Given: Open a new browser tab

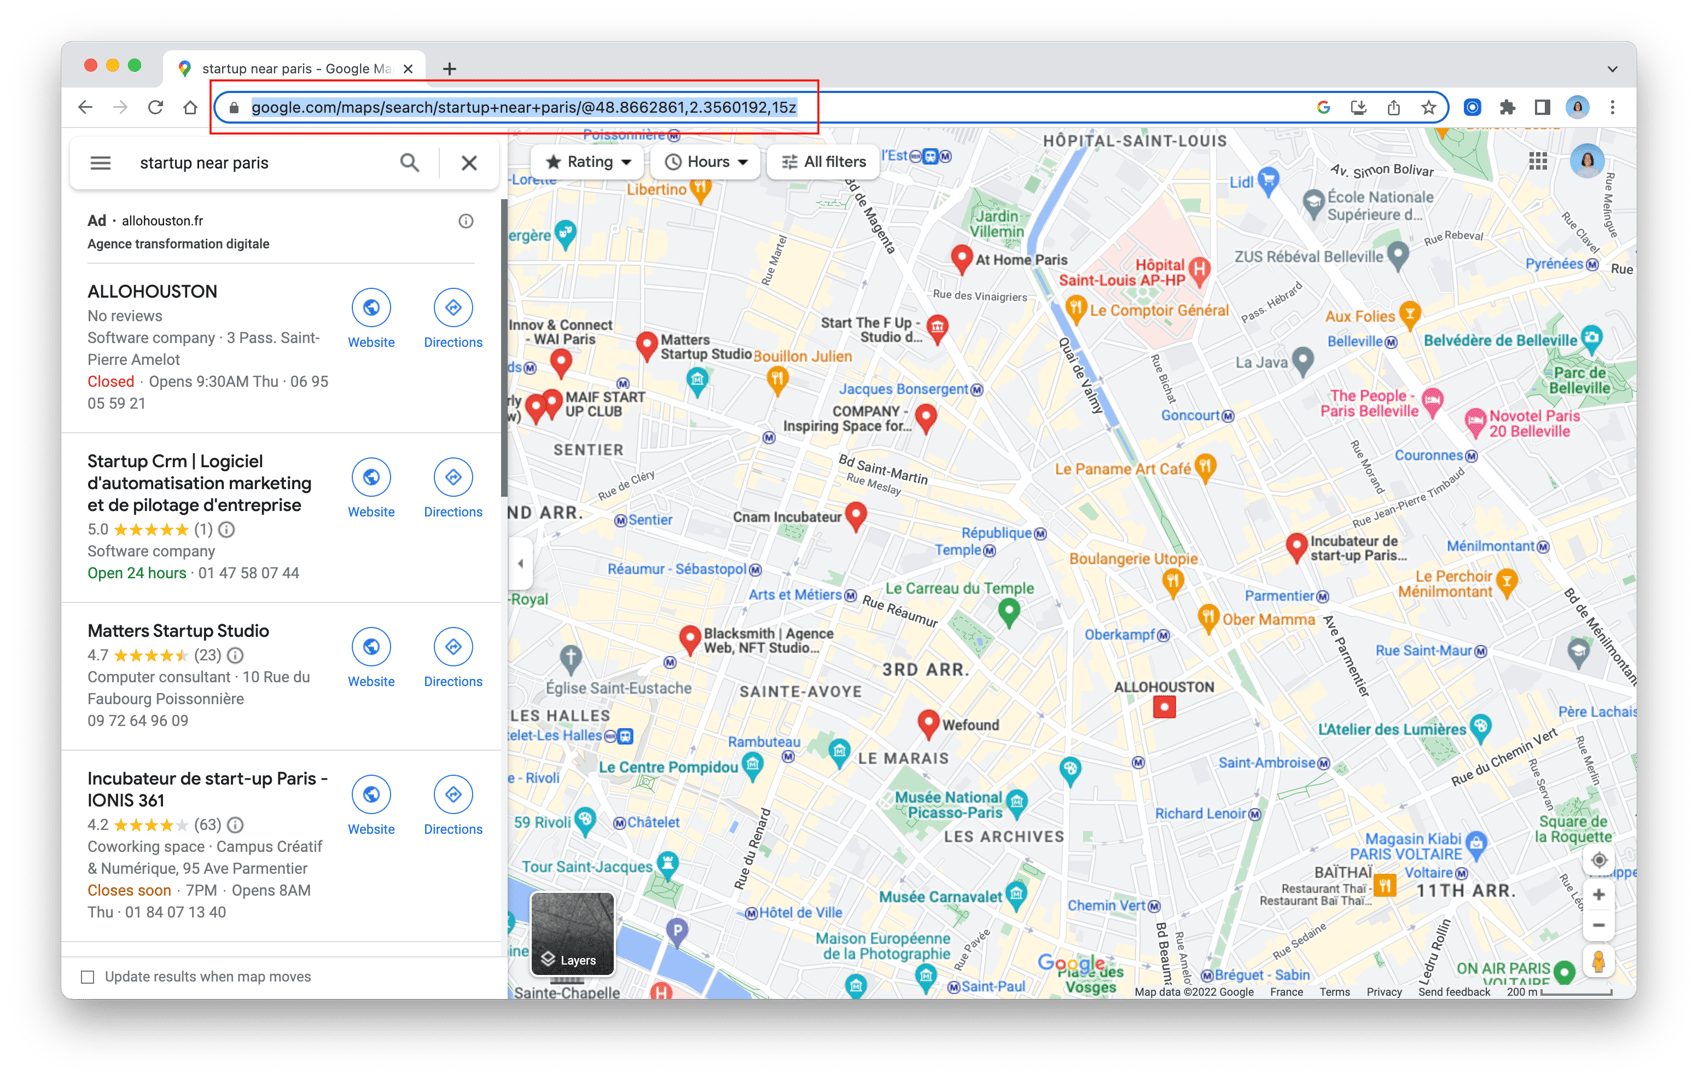Looking at the screenshot, I should (449, 69).
